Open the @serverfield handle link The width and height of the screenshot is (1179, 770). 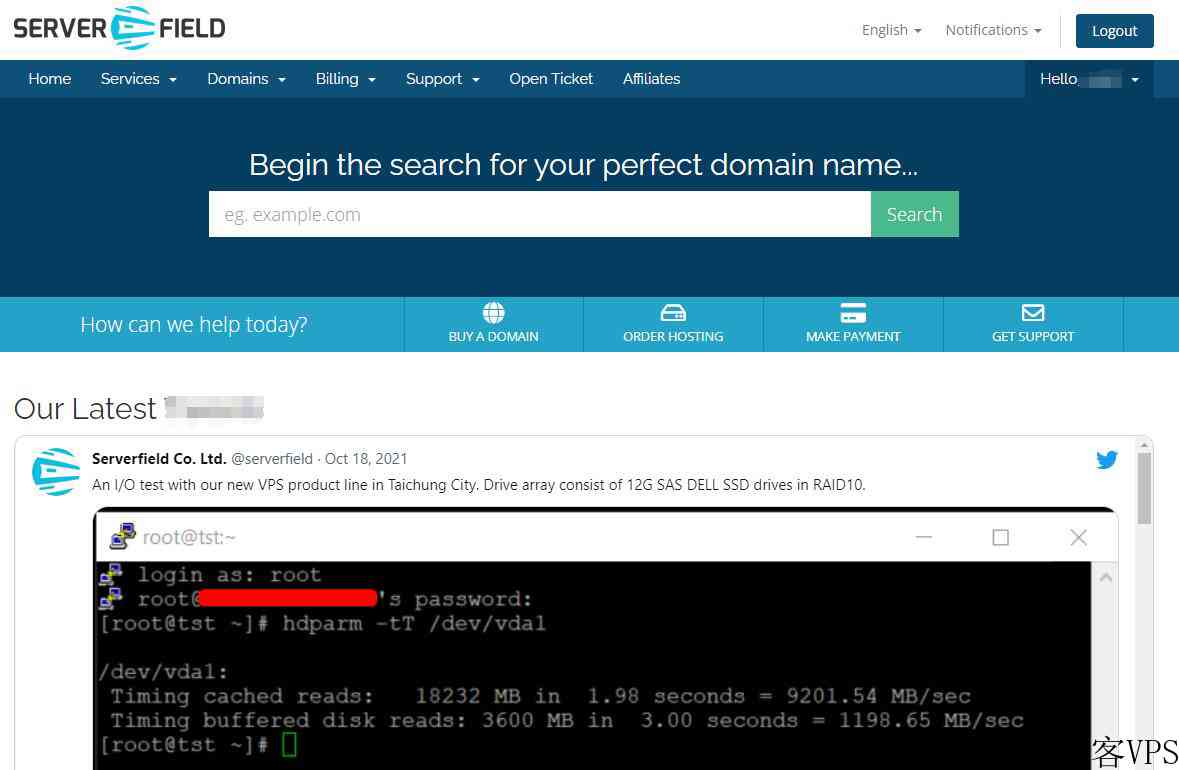271,459
